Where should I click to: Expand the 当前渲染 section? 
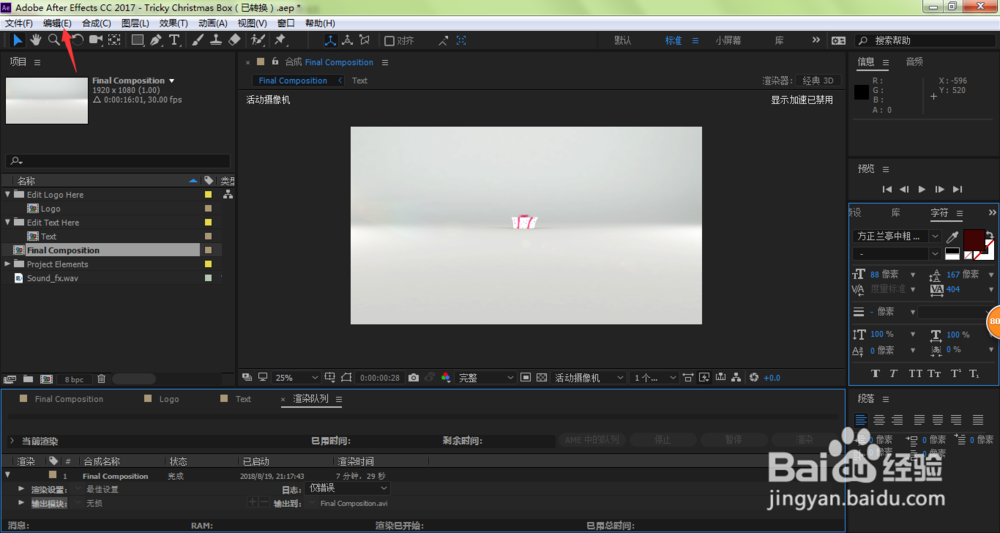pos(11,441)
